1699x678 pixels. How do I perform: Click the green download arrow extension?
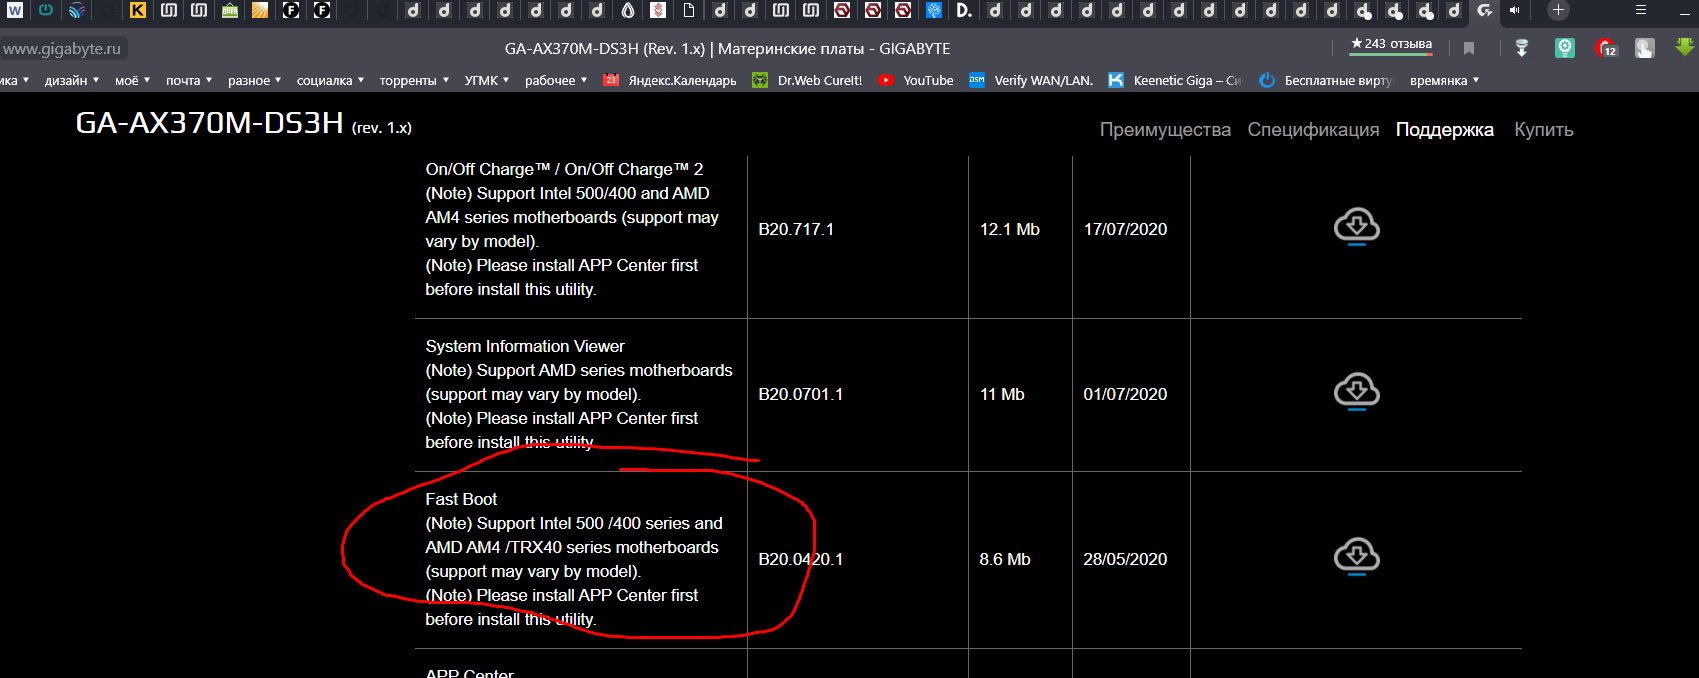coord(1685,47)
